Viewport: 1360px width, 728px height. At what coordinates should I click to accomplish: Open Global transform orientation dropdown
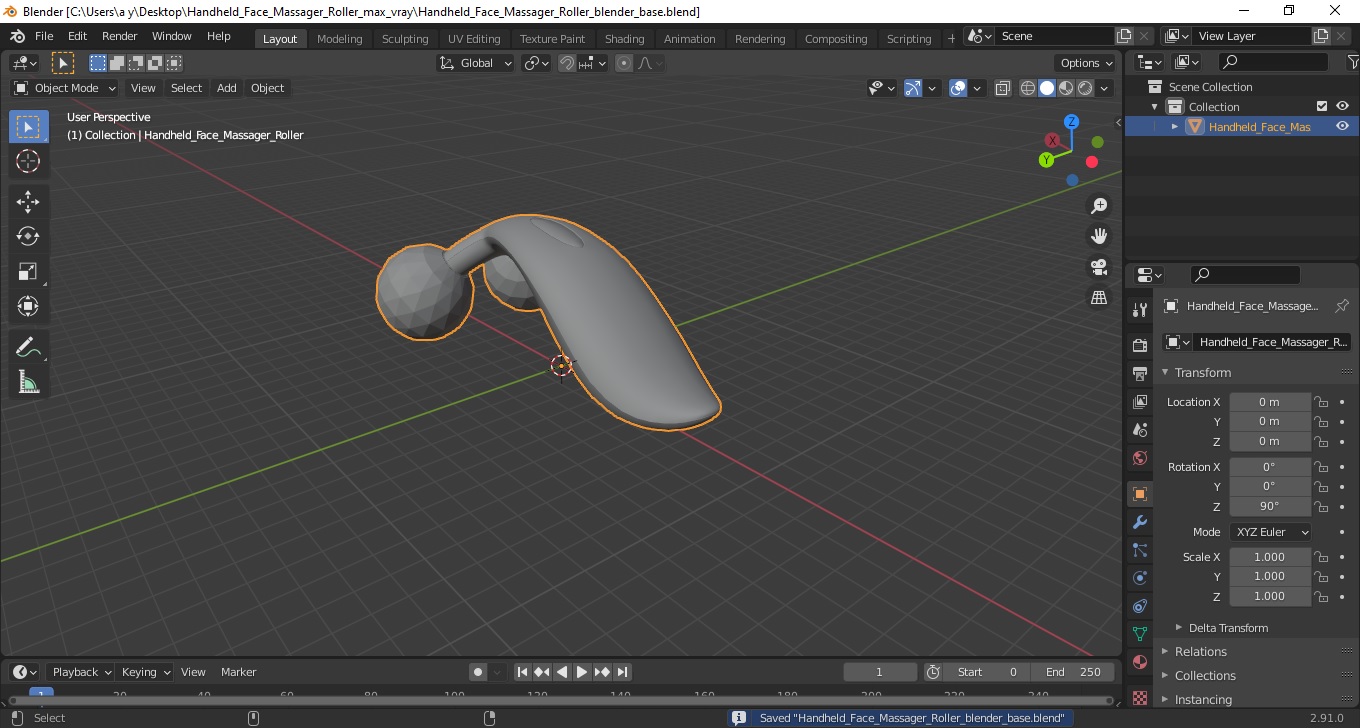(x=476, y=63)
